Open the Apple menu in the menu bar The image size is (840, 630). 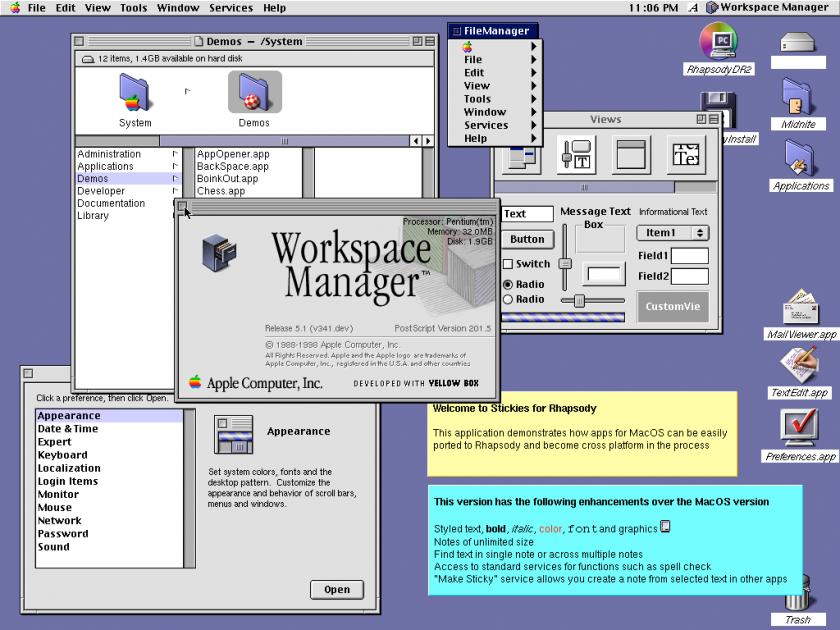point(14,8)
